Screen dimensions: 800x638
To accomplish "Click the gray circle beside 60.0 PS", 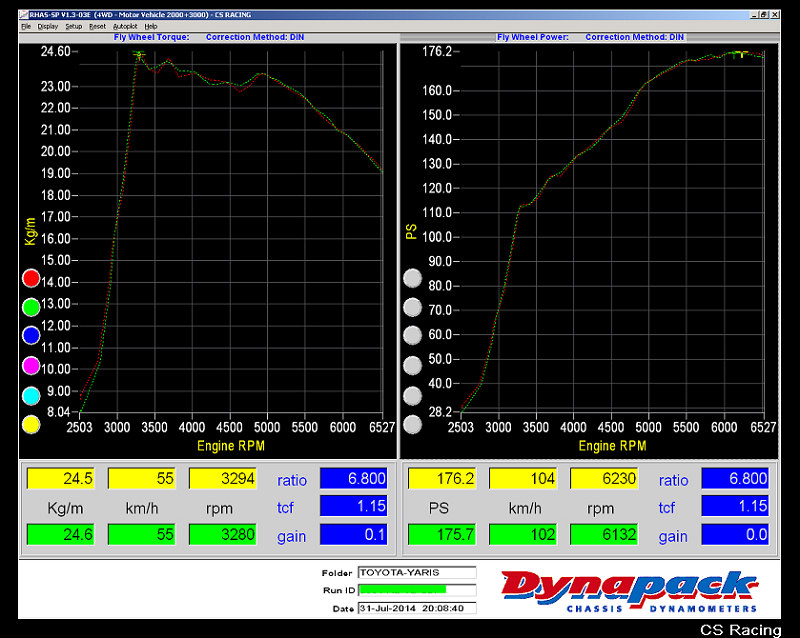I will (412, 335).
